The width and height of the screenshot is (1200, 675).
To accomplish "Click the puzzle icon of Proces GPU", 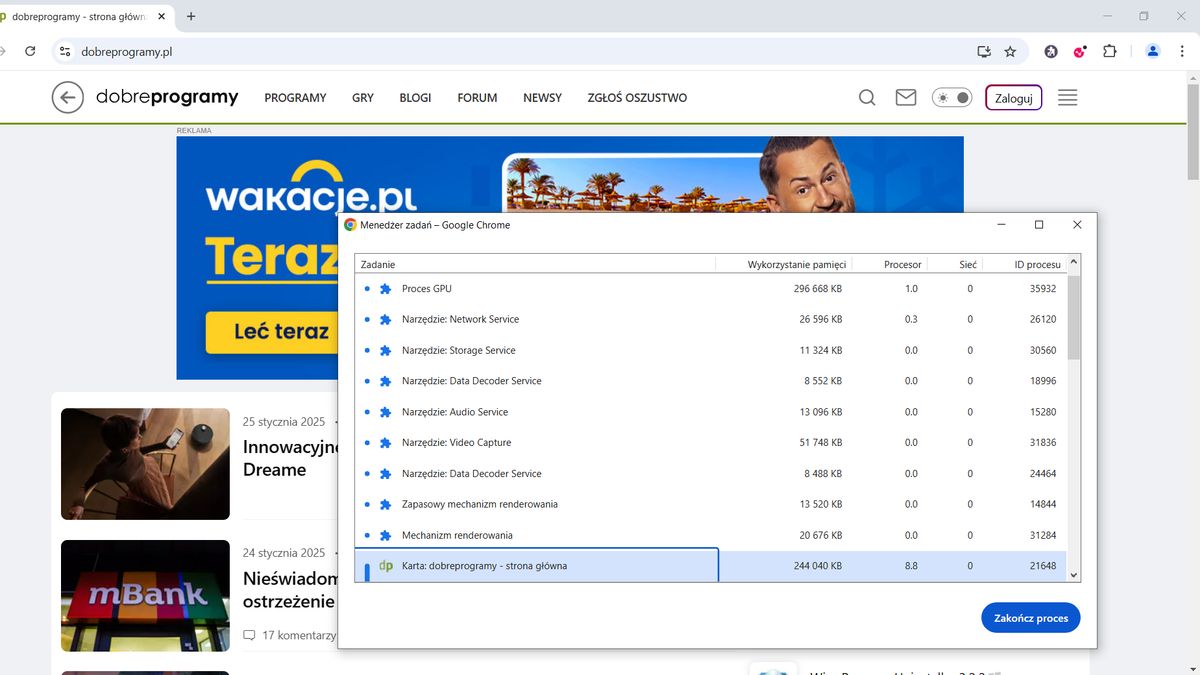I will click(x=385, y=289).
